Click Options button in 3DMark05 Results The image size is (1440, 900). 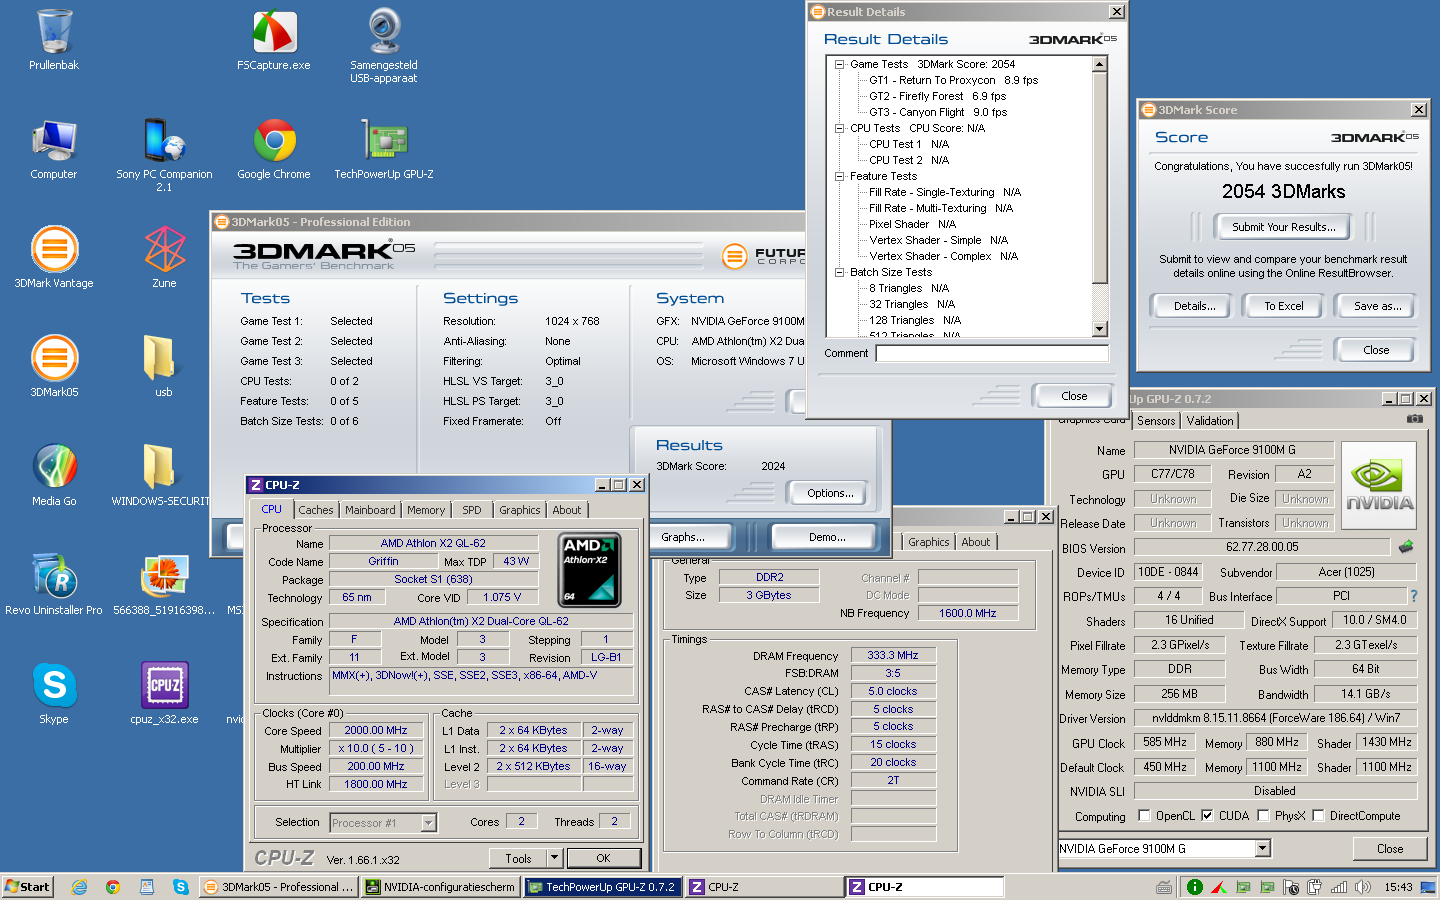click(830, 493)
